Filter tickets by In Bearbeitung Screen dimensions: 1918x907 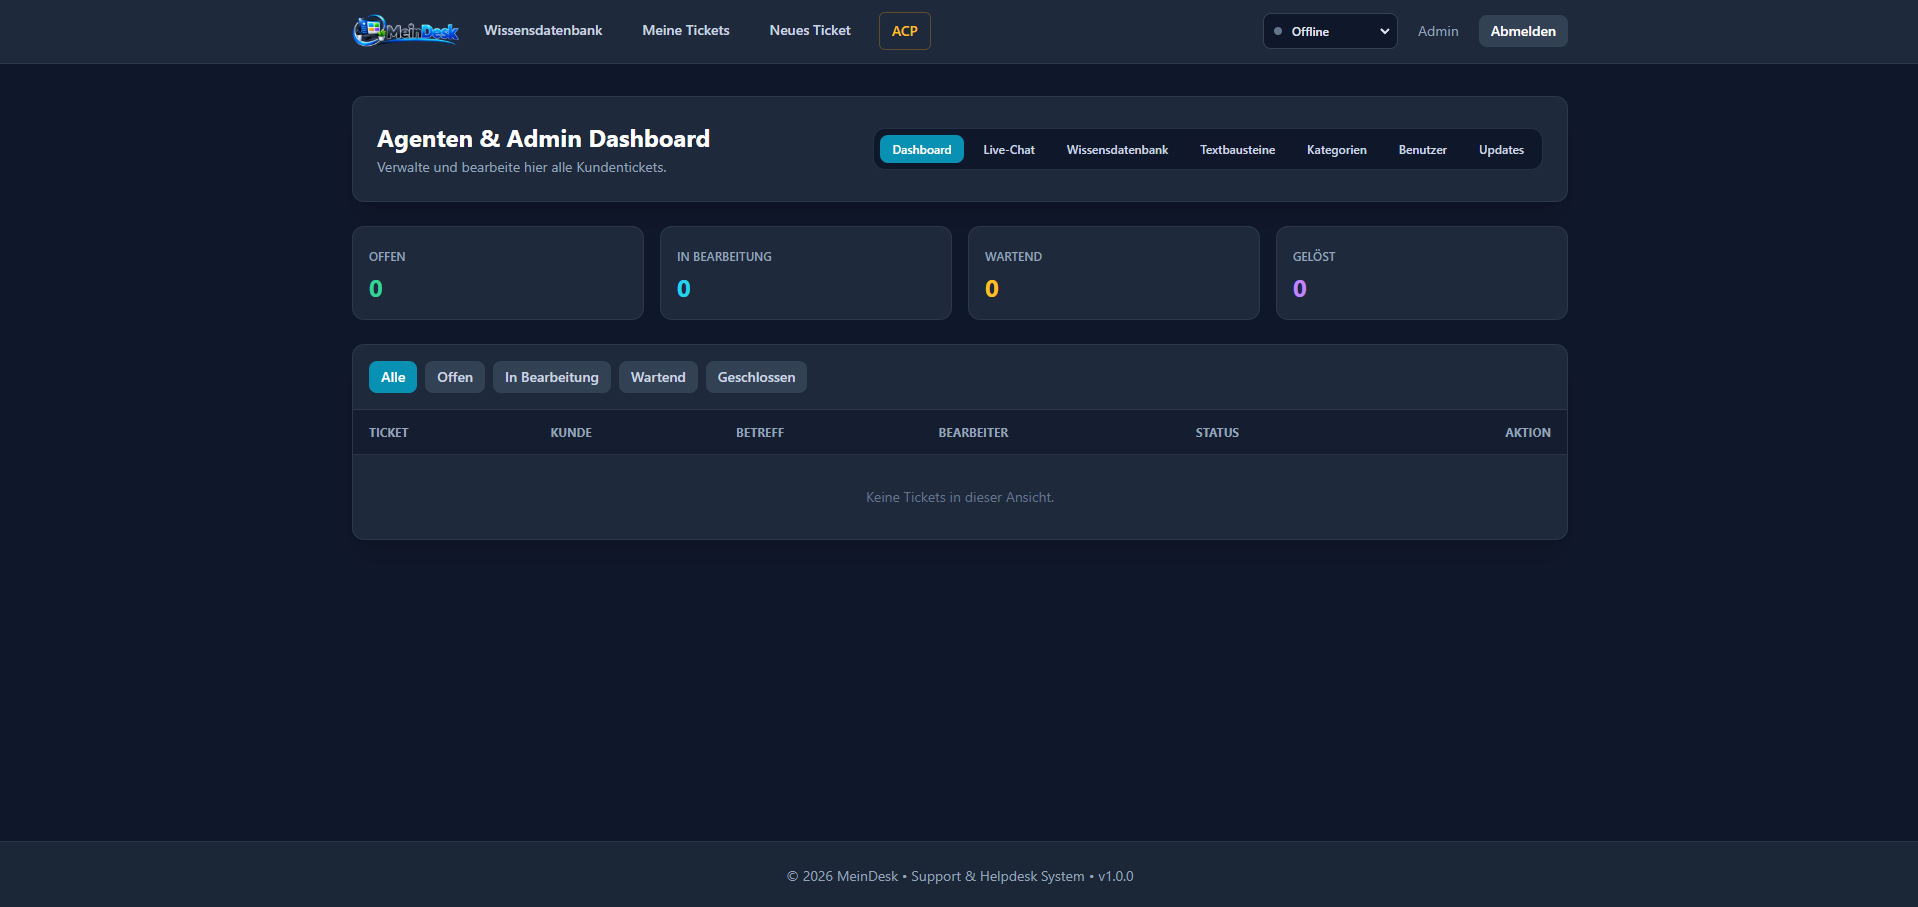point(552,377)
